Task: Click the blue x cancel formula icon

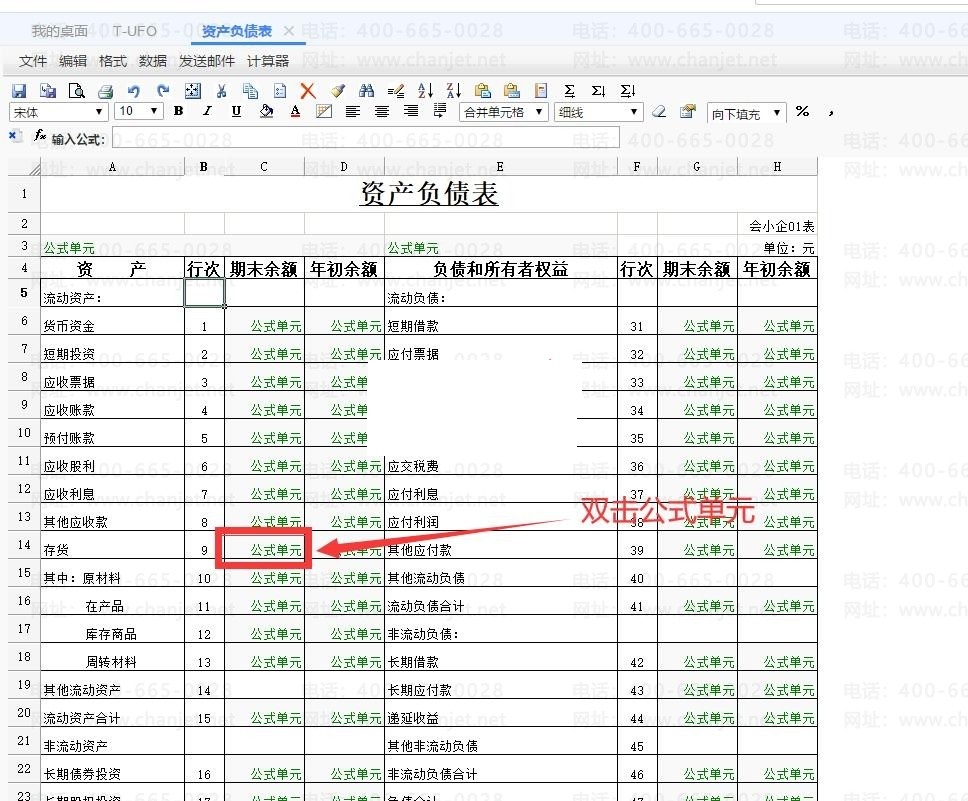Action: [15, 135]
